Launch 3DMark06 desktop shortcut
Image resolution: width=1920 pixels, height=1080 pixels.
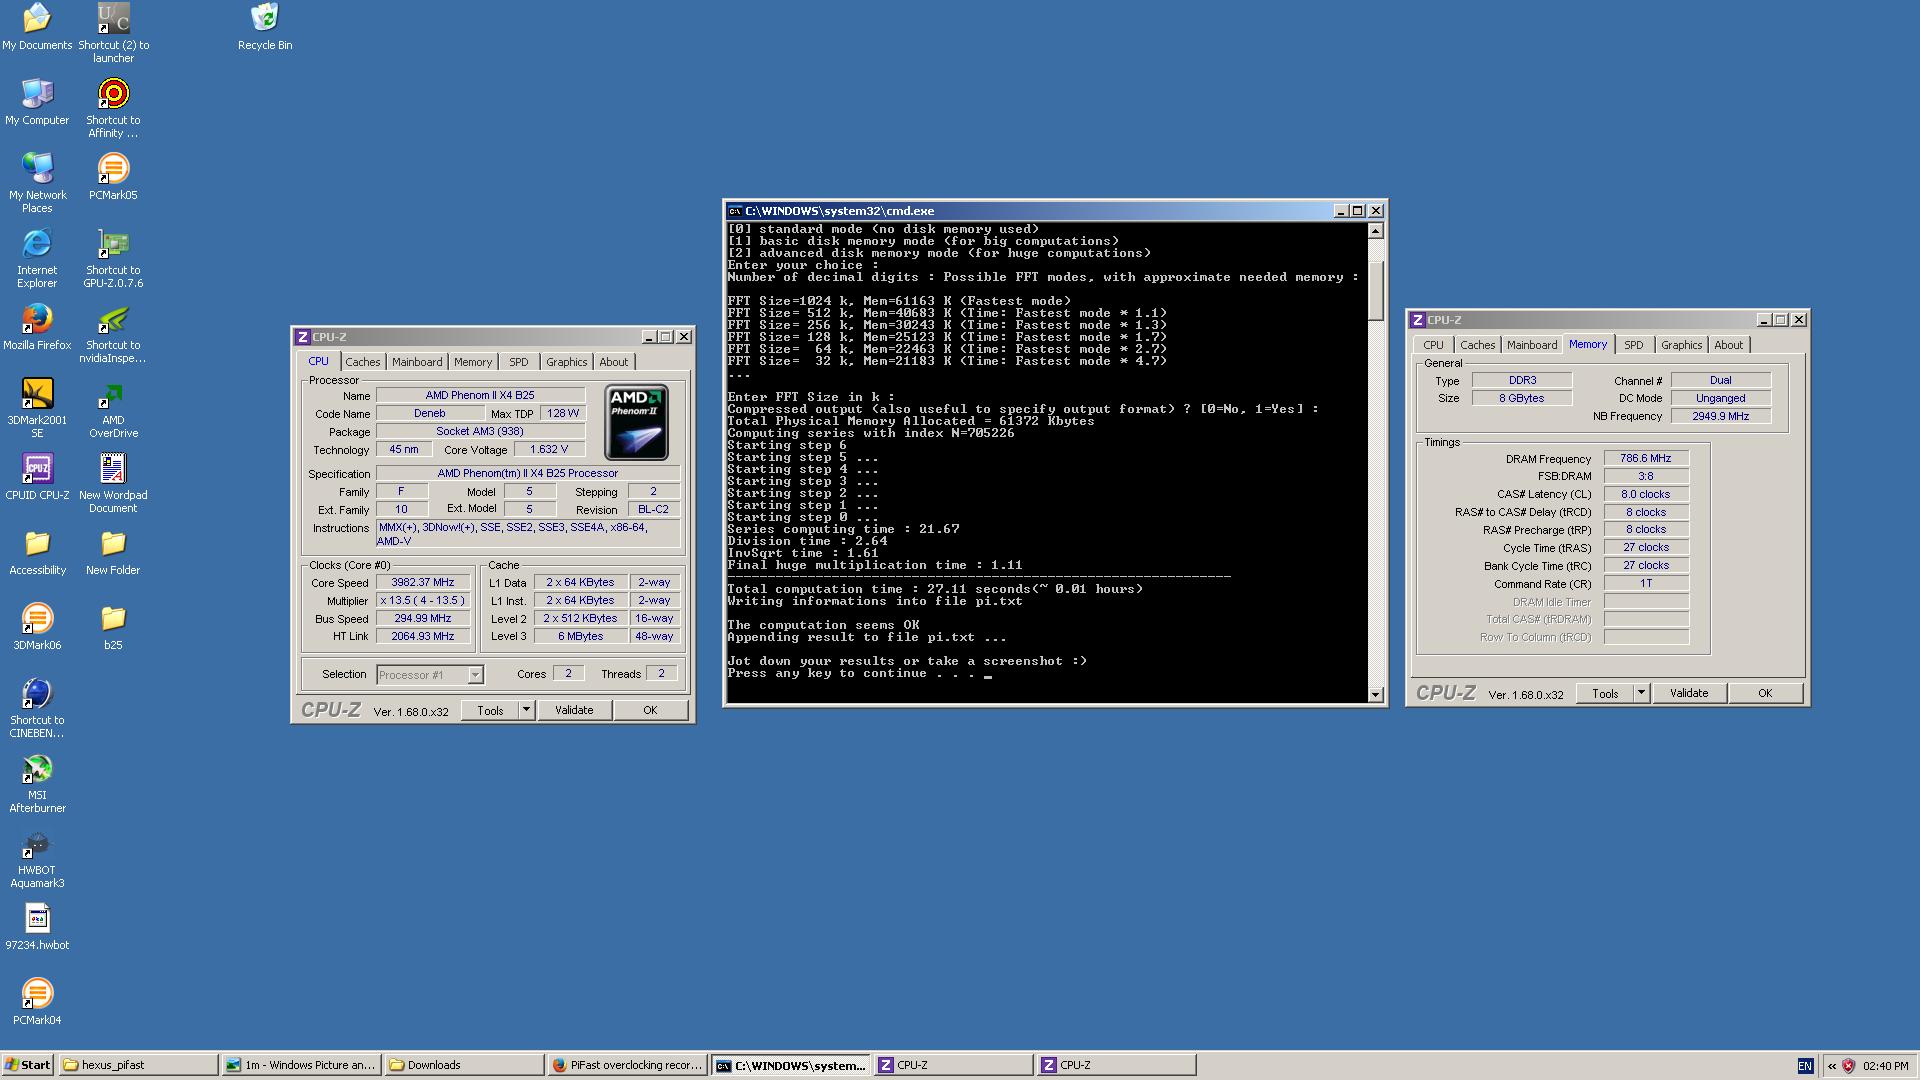37,627
